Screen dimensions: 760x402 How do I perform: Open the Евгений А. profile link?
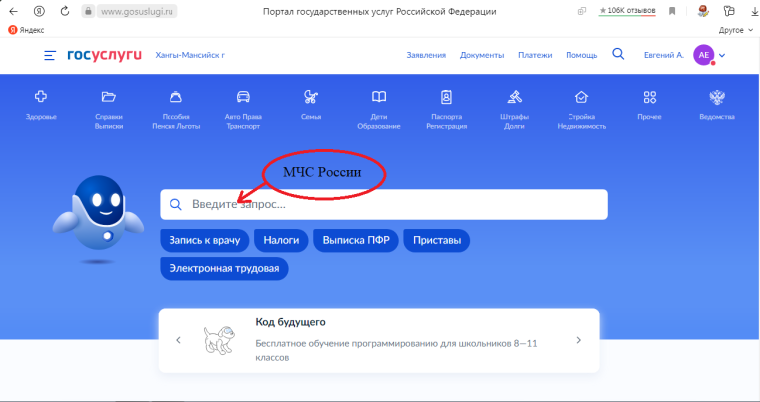664,55
